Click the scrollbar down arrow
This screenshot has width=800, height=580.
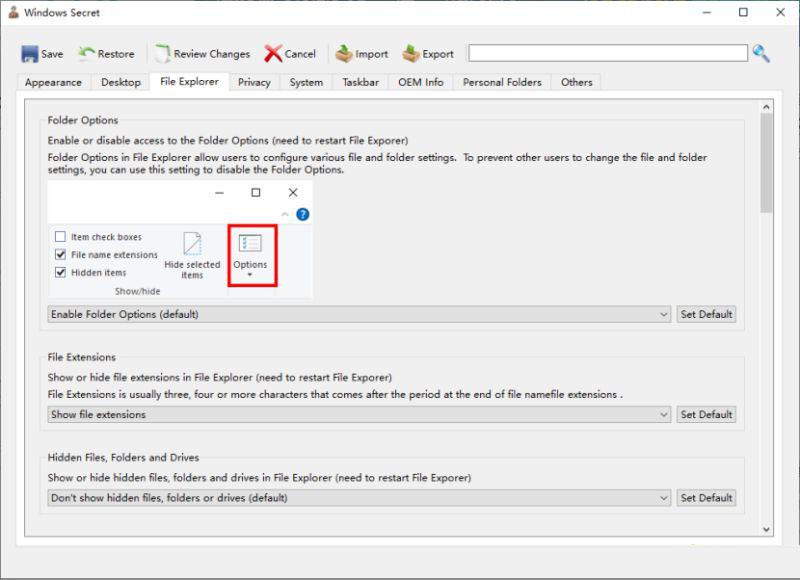(x=766, y=529)
